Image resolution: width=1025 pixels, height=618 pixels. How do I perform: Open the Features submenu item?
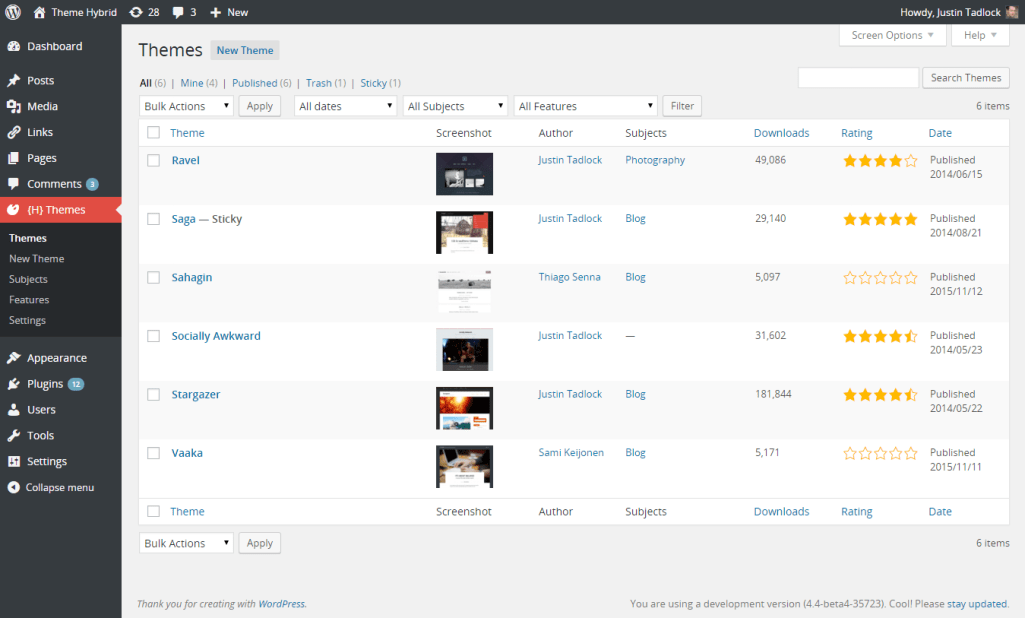(29, 300)
